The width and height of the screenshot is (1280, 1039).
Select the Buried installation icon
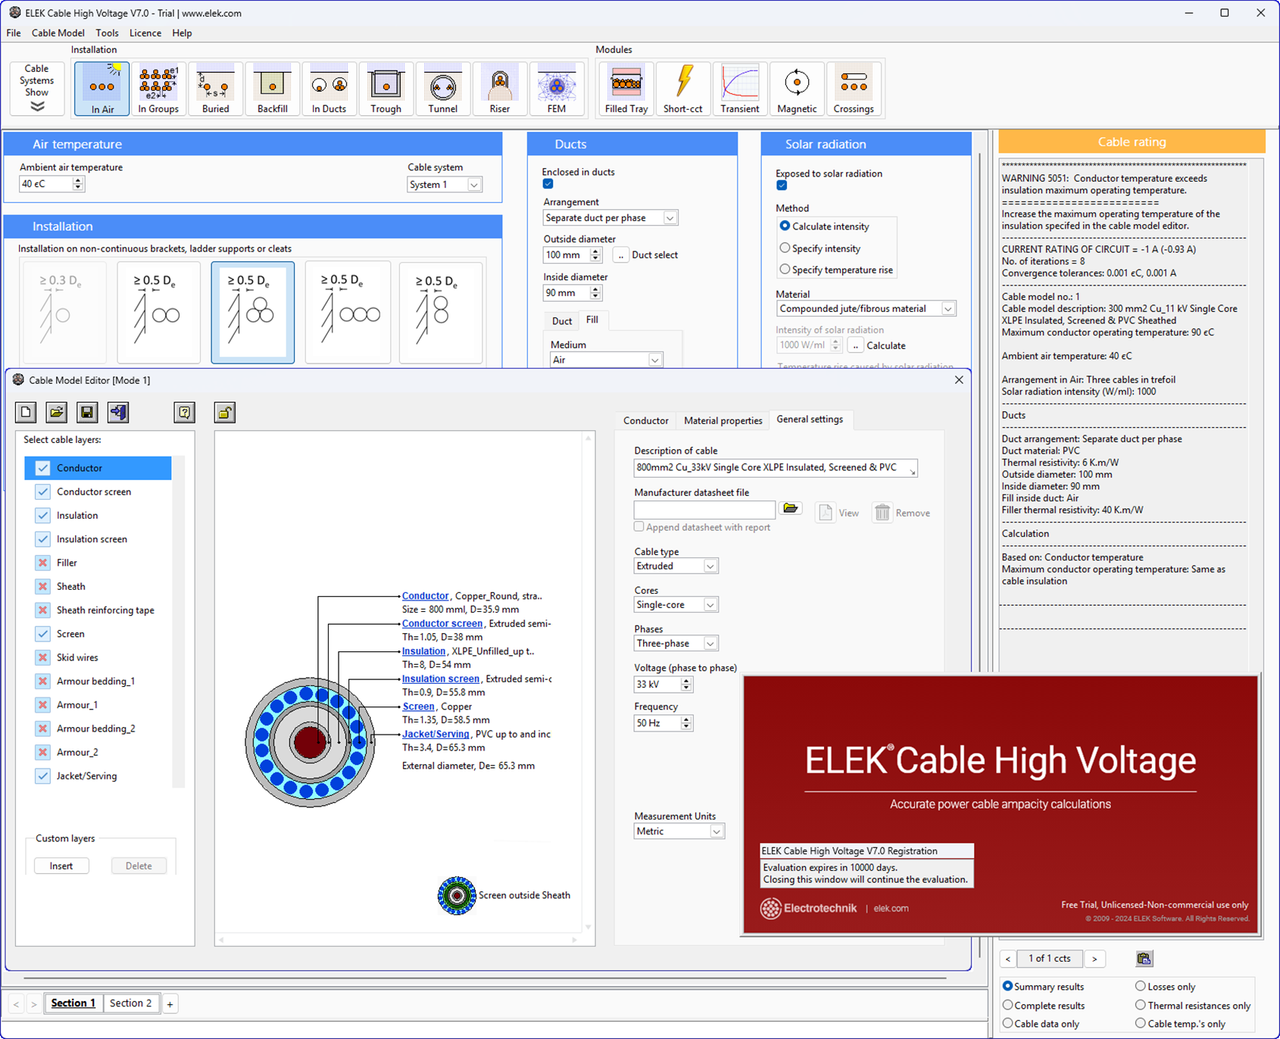point(215,89)
